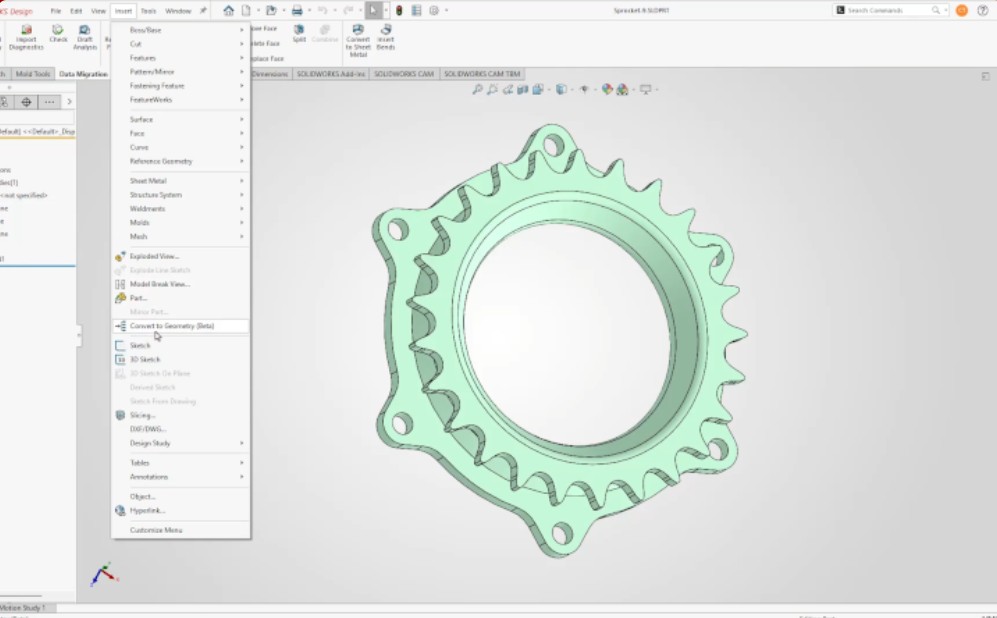997x618 pixels.
Task: Click the Options gear icon
Action: coord(434,10)
